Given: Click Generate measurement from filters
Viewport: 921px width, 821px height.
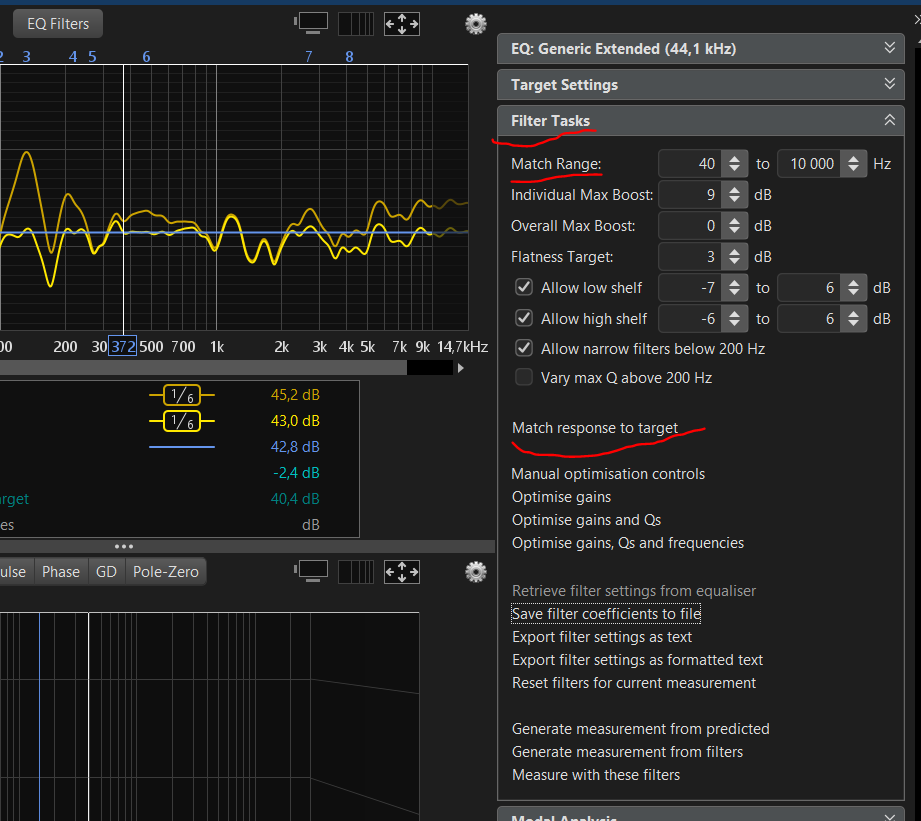Looking at the screenshot, I should tap(627, 752).
